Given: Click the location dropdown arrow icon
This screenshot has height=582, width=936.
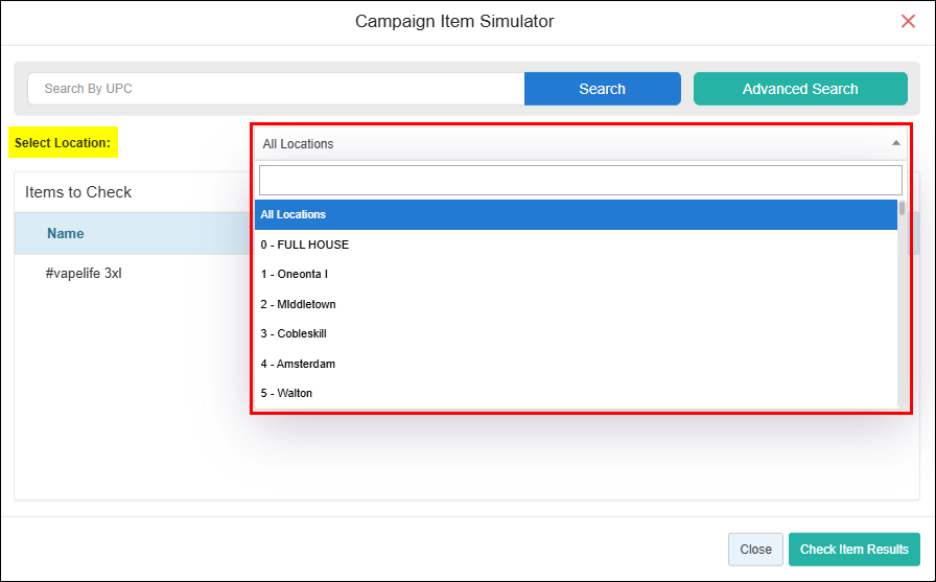Looking at the screenshot, I should point(896,144).
